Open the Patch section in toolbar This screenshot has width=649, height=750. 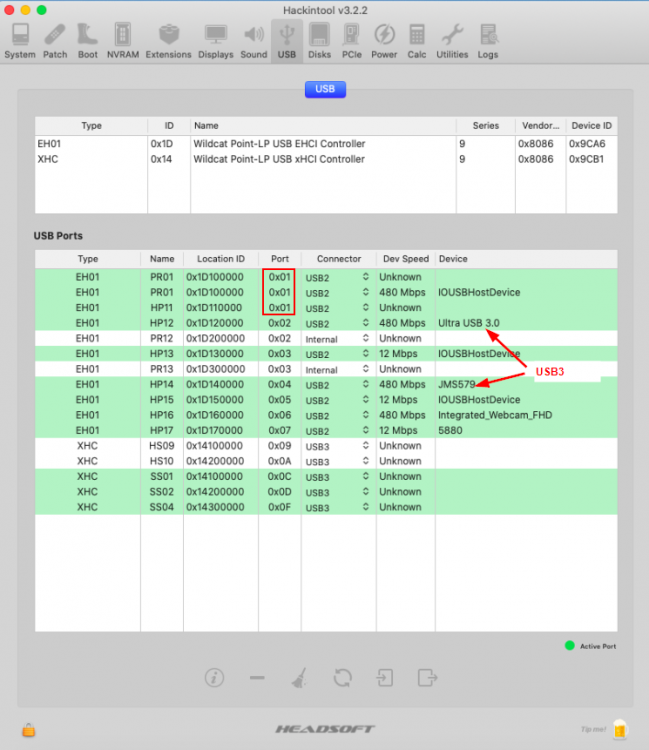[x=55, y=41]
